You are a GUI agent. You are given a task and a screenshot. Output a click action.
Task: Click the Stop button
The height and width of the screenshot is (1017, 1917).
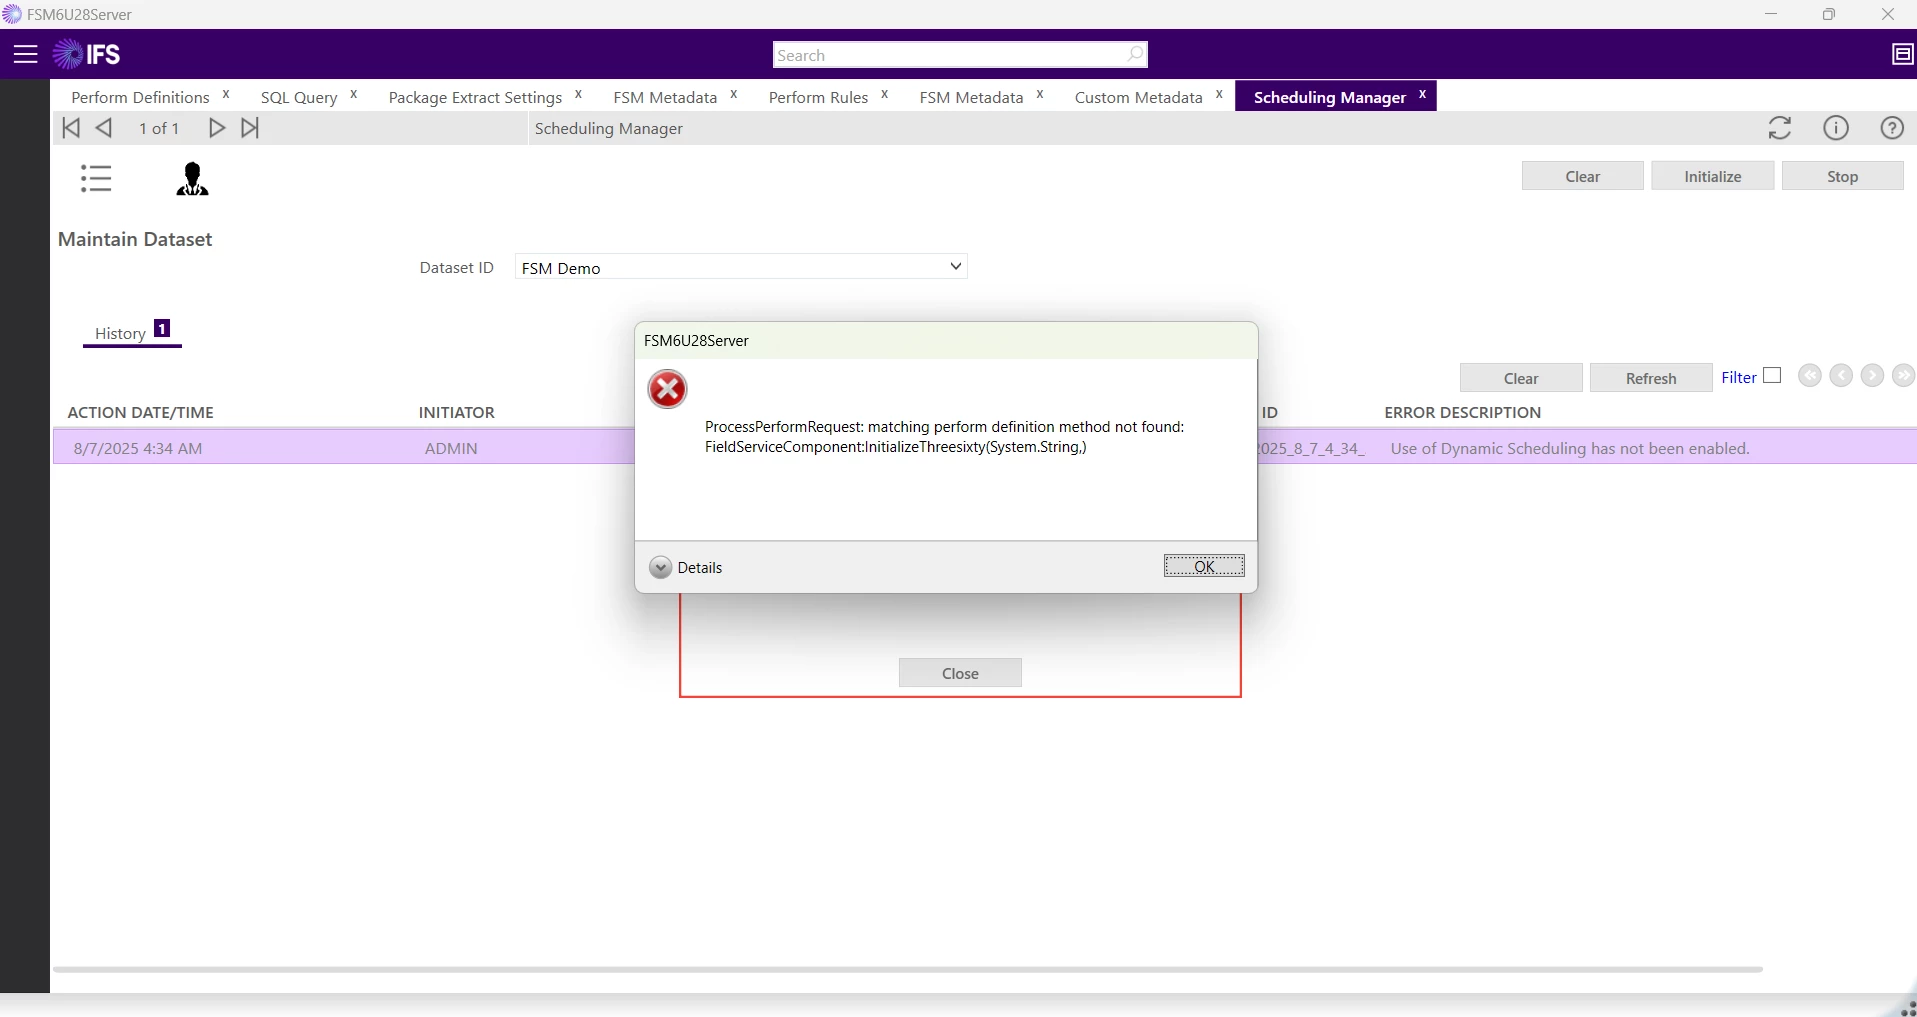[x=1843, y=176]
